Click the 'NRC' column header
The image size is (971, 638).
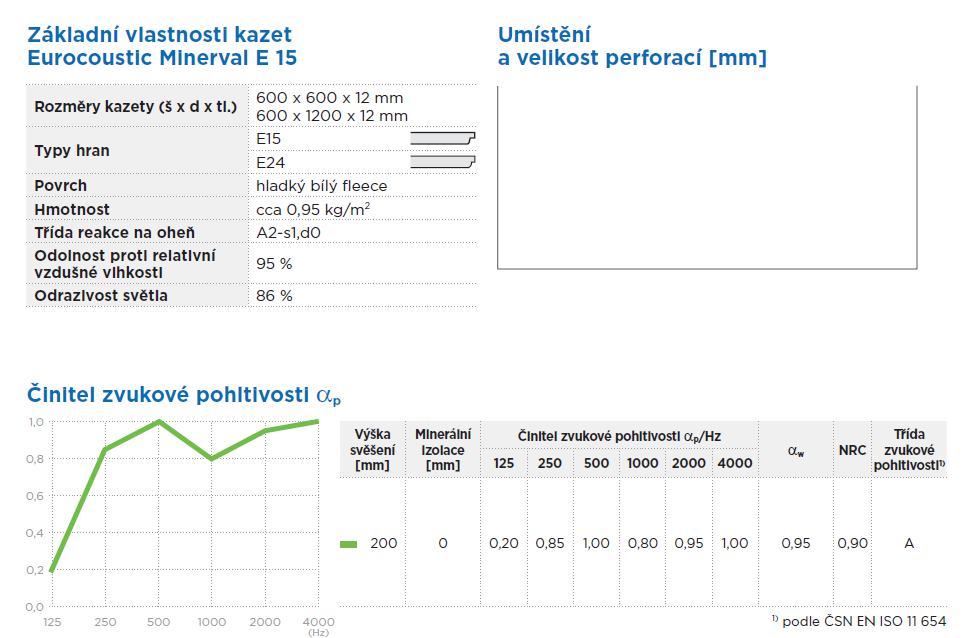[853, 450]
